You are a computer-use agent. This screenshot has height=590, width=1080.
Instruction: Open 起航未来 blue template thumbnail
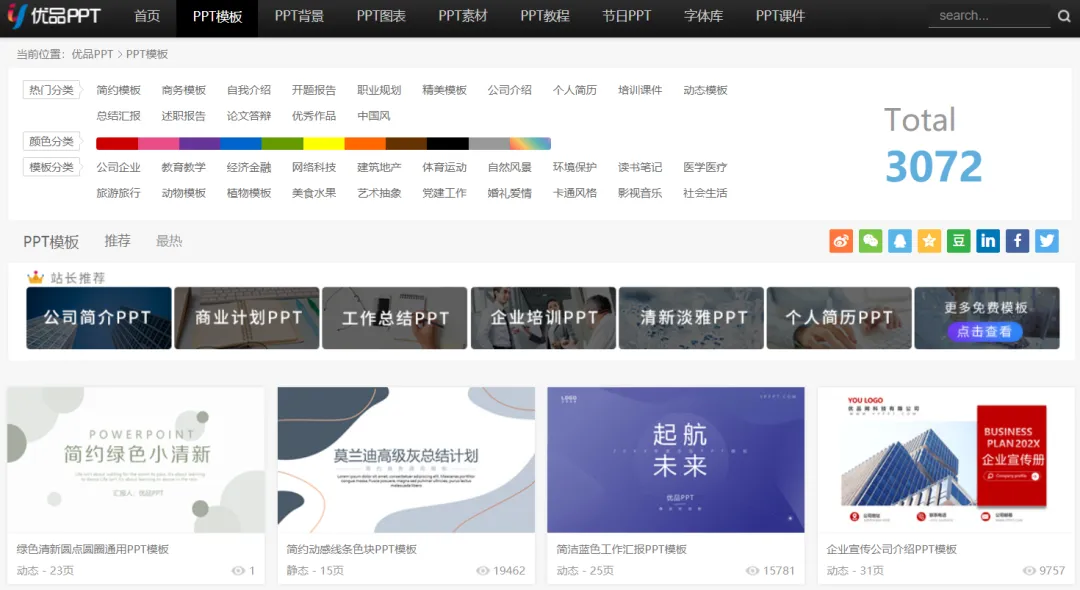point(676,460)
